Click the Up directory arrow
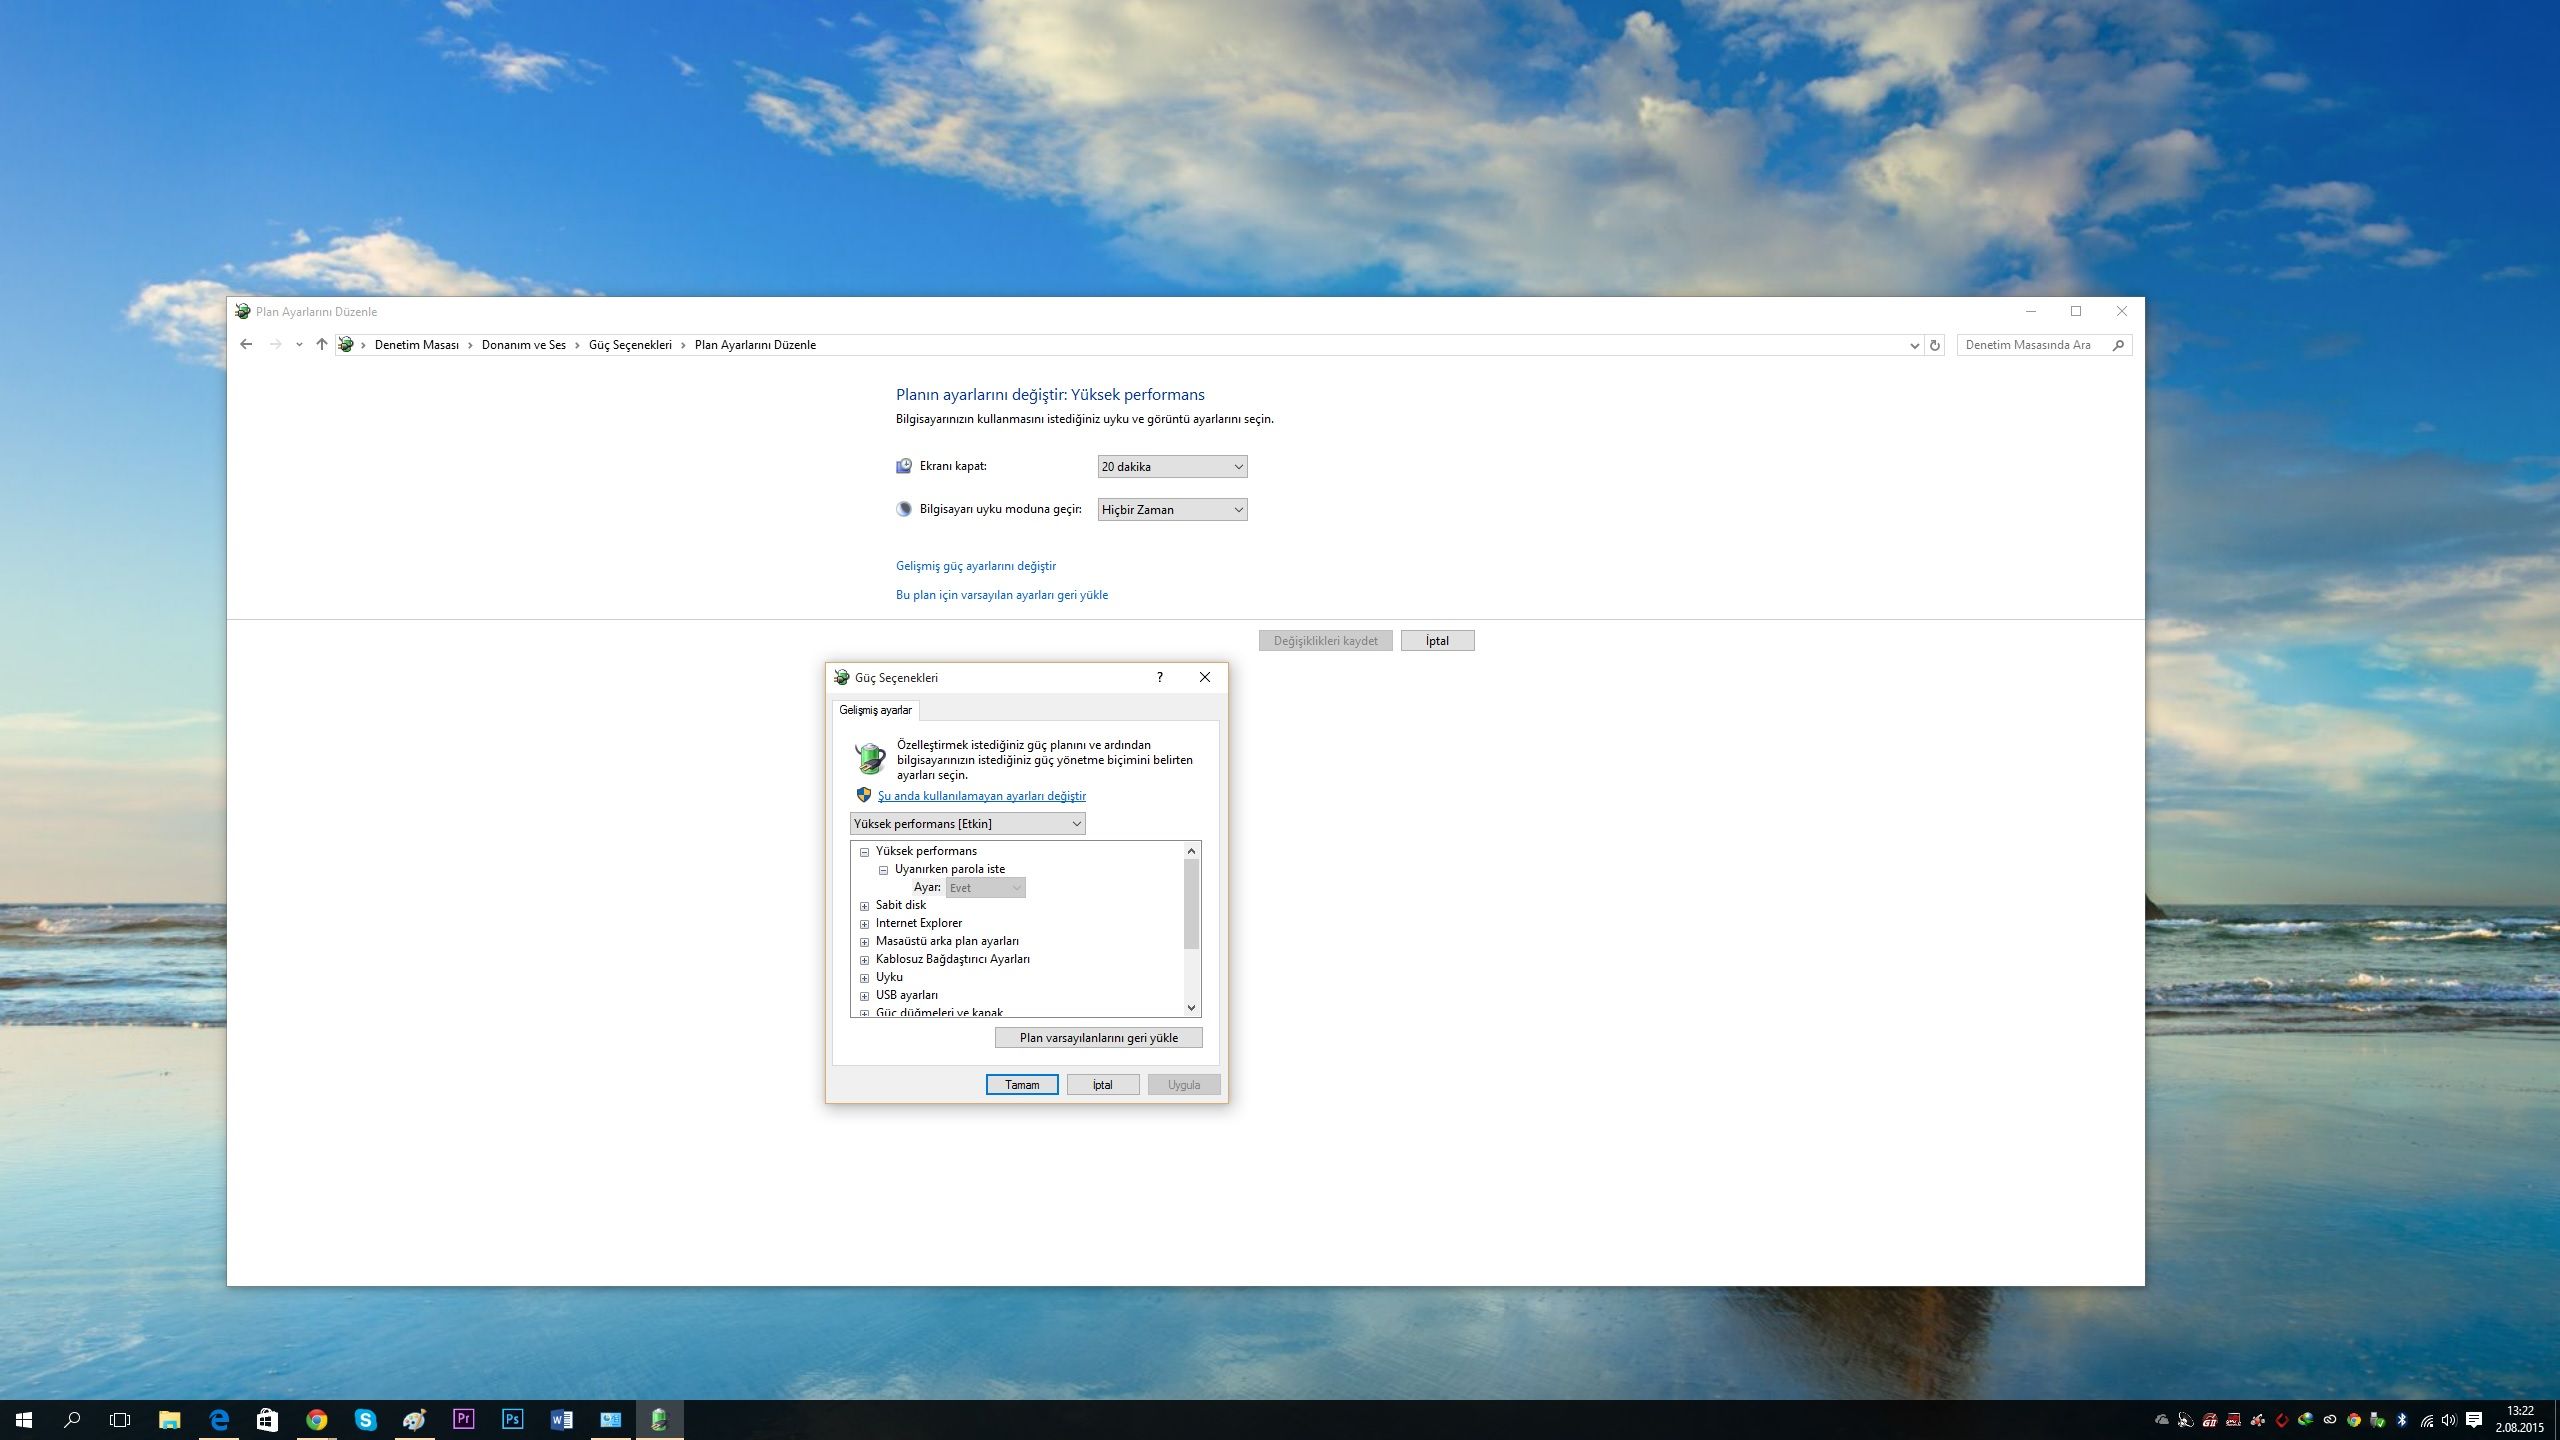2560x1440 pixels. tap(321, 344)
